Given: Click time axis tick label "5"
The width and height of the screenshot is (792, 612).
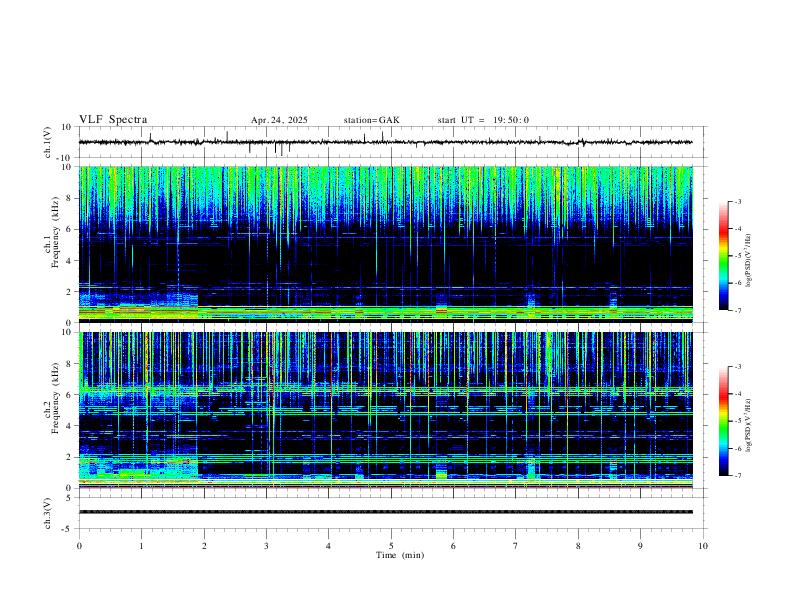Looking at the screenshot, I should [x=391, y=546].
